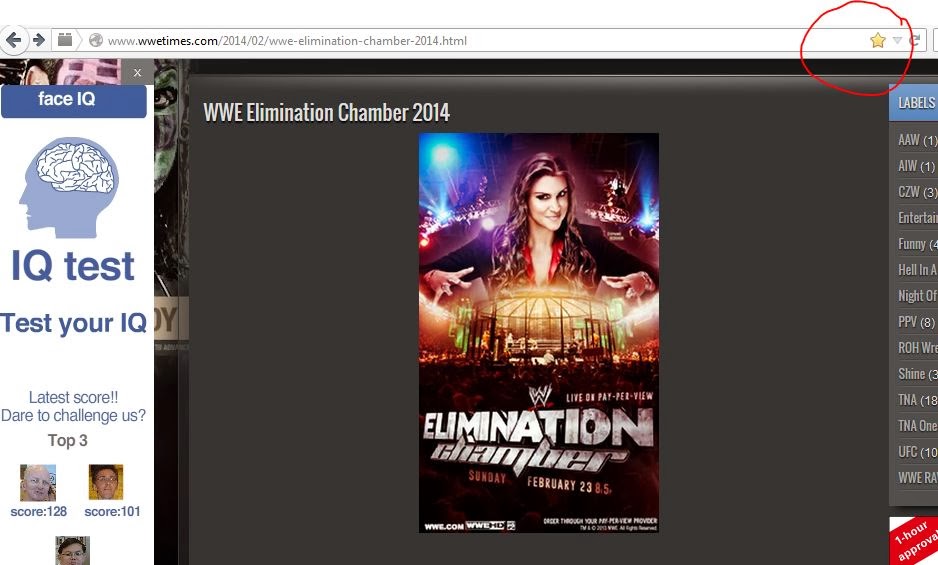
Task: Click the site identity globe icon
Action: click(x=96, y=41)
